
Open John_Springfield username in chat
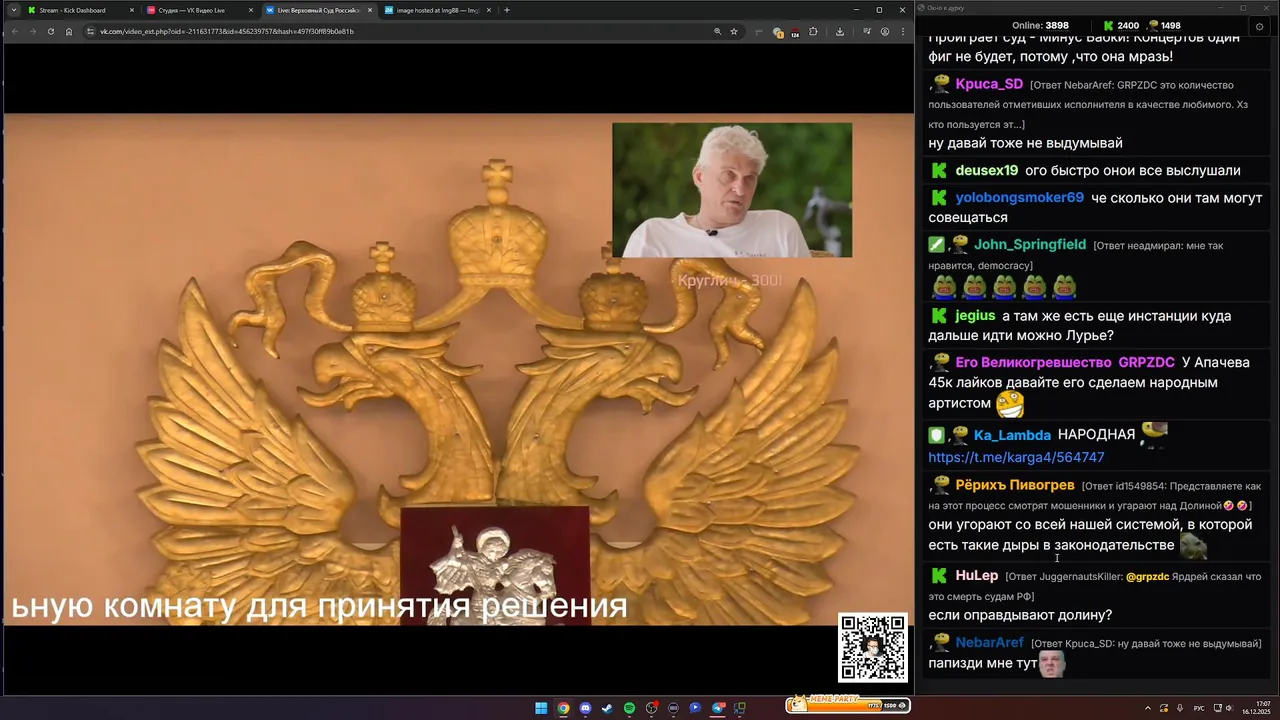click(x=1030, y=244)
